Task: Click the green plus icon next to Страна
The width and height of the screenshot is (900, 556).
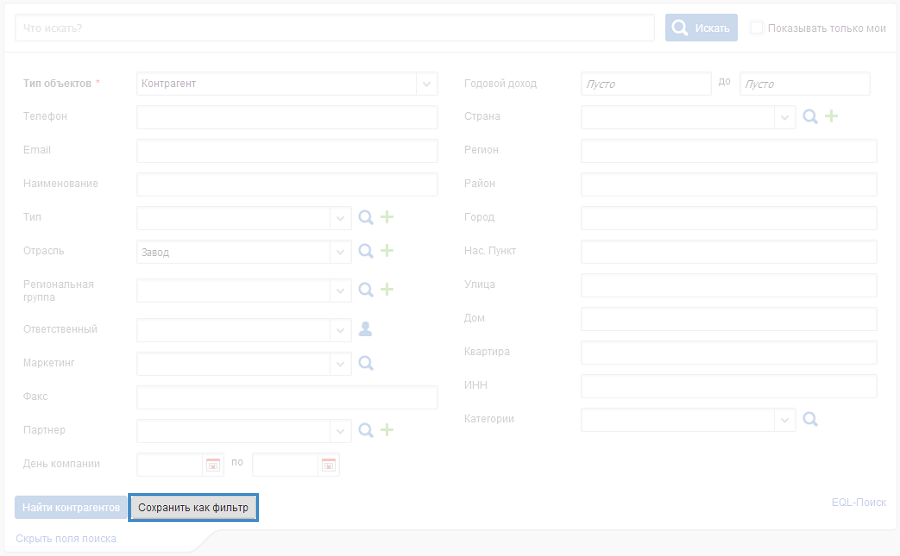Action: [x=831, y=117]
